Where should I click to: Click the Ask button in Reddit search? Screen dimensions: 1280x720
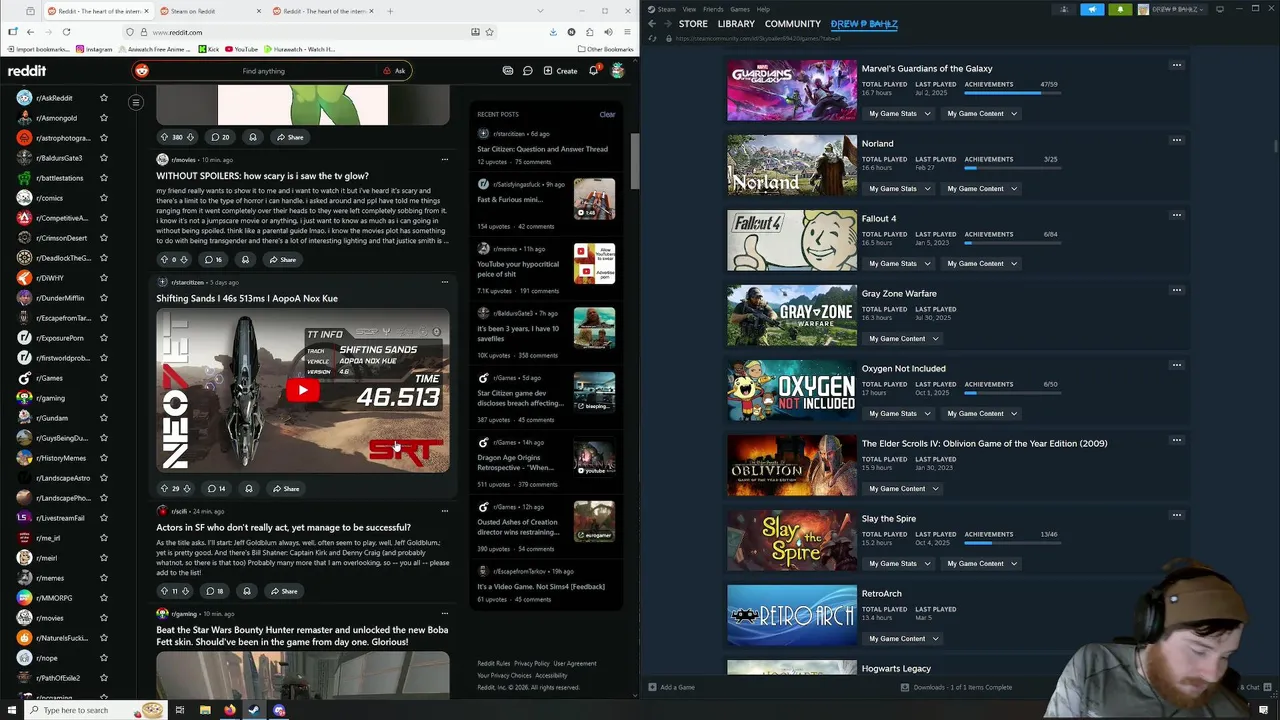point(394,71)
